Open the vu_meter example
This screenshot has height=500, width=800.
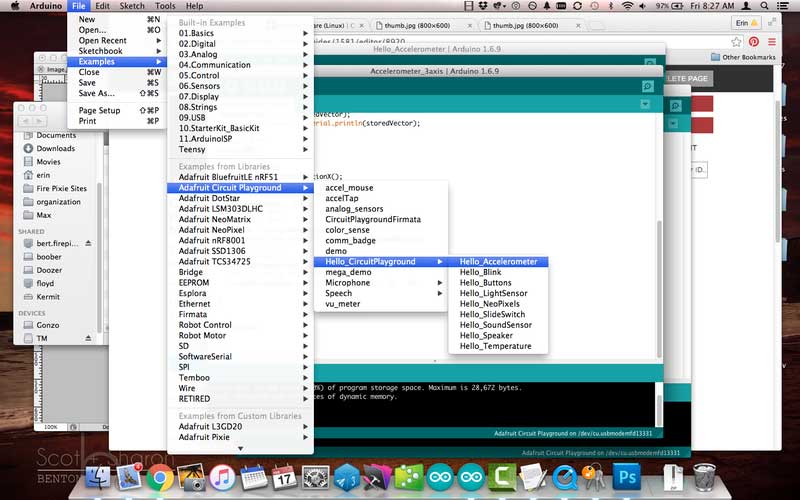pyautogui.click(x=342, y=304)
